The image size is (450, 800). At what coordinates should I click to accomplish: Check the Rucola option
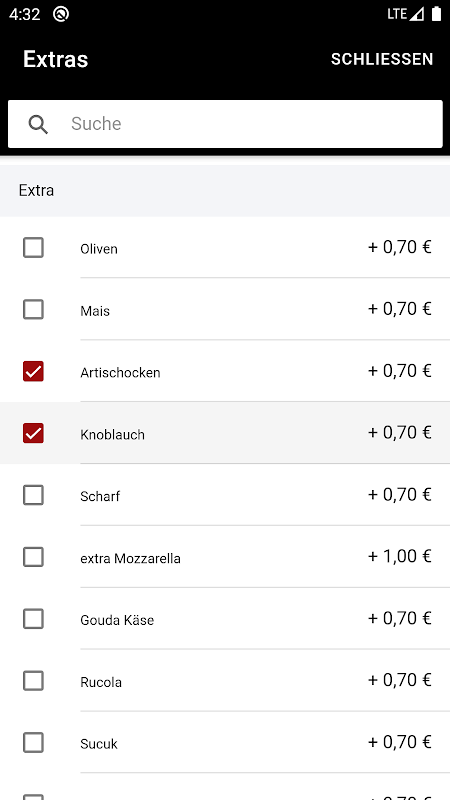(x=33, y=681)
